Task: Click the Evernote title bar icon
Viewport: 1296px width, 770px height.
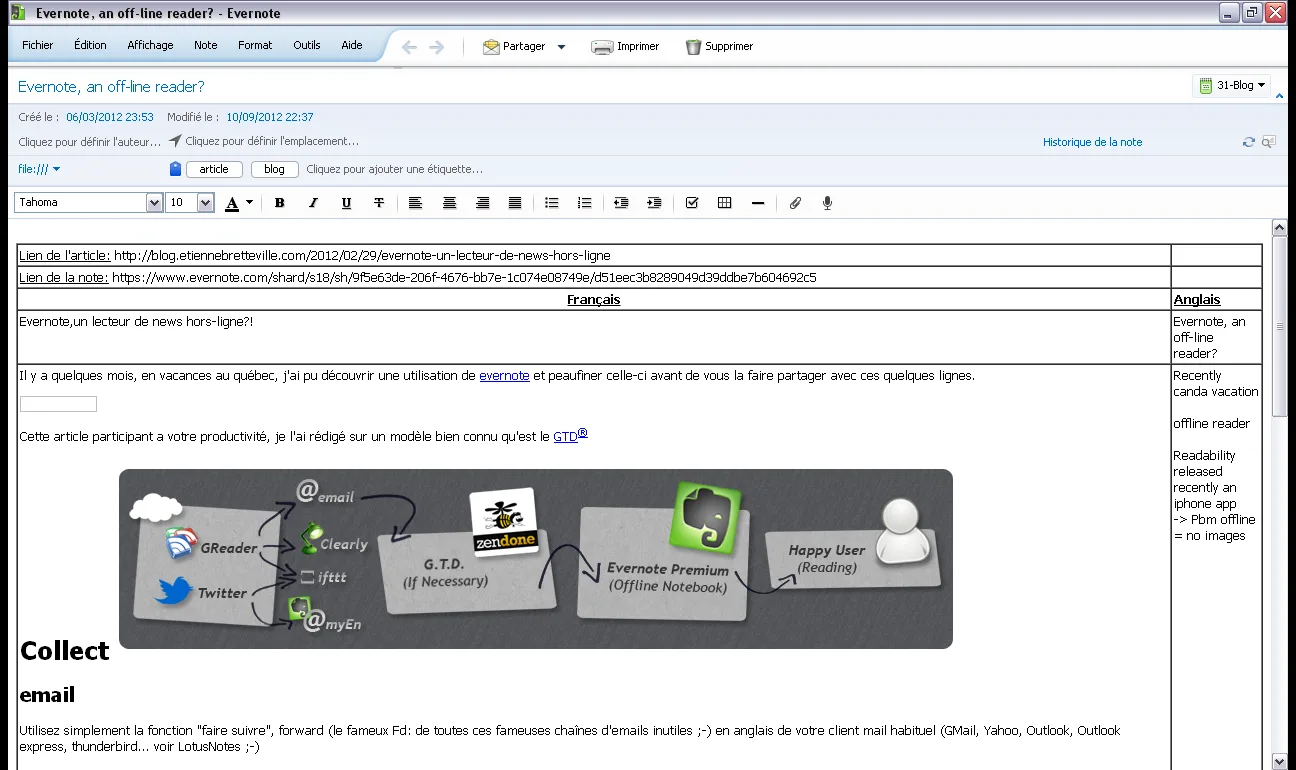Action: (18, 13)
